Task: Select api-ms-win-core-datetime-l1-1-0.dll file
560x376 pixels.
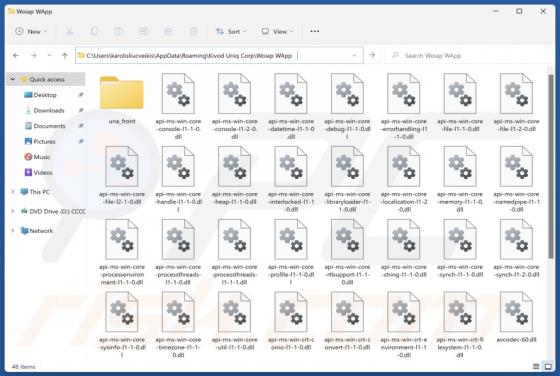Action: click(x=291, y=106)
